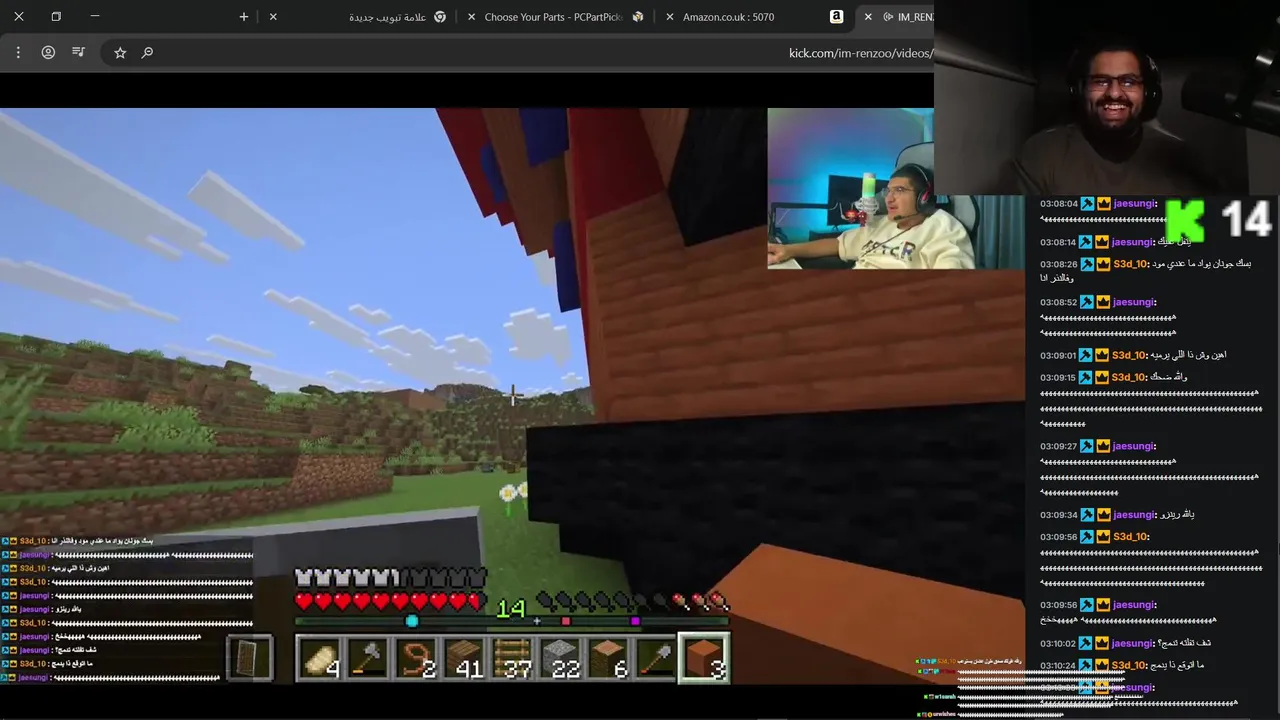Bookmark this page with the star icon
Viewport: 1280px width, 720px height.
coord(120,52)
